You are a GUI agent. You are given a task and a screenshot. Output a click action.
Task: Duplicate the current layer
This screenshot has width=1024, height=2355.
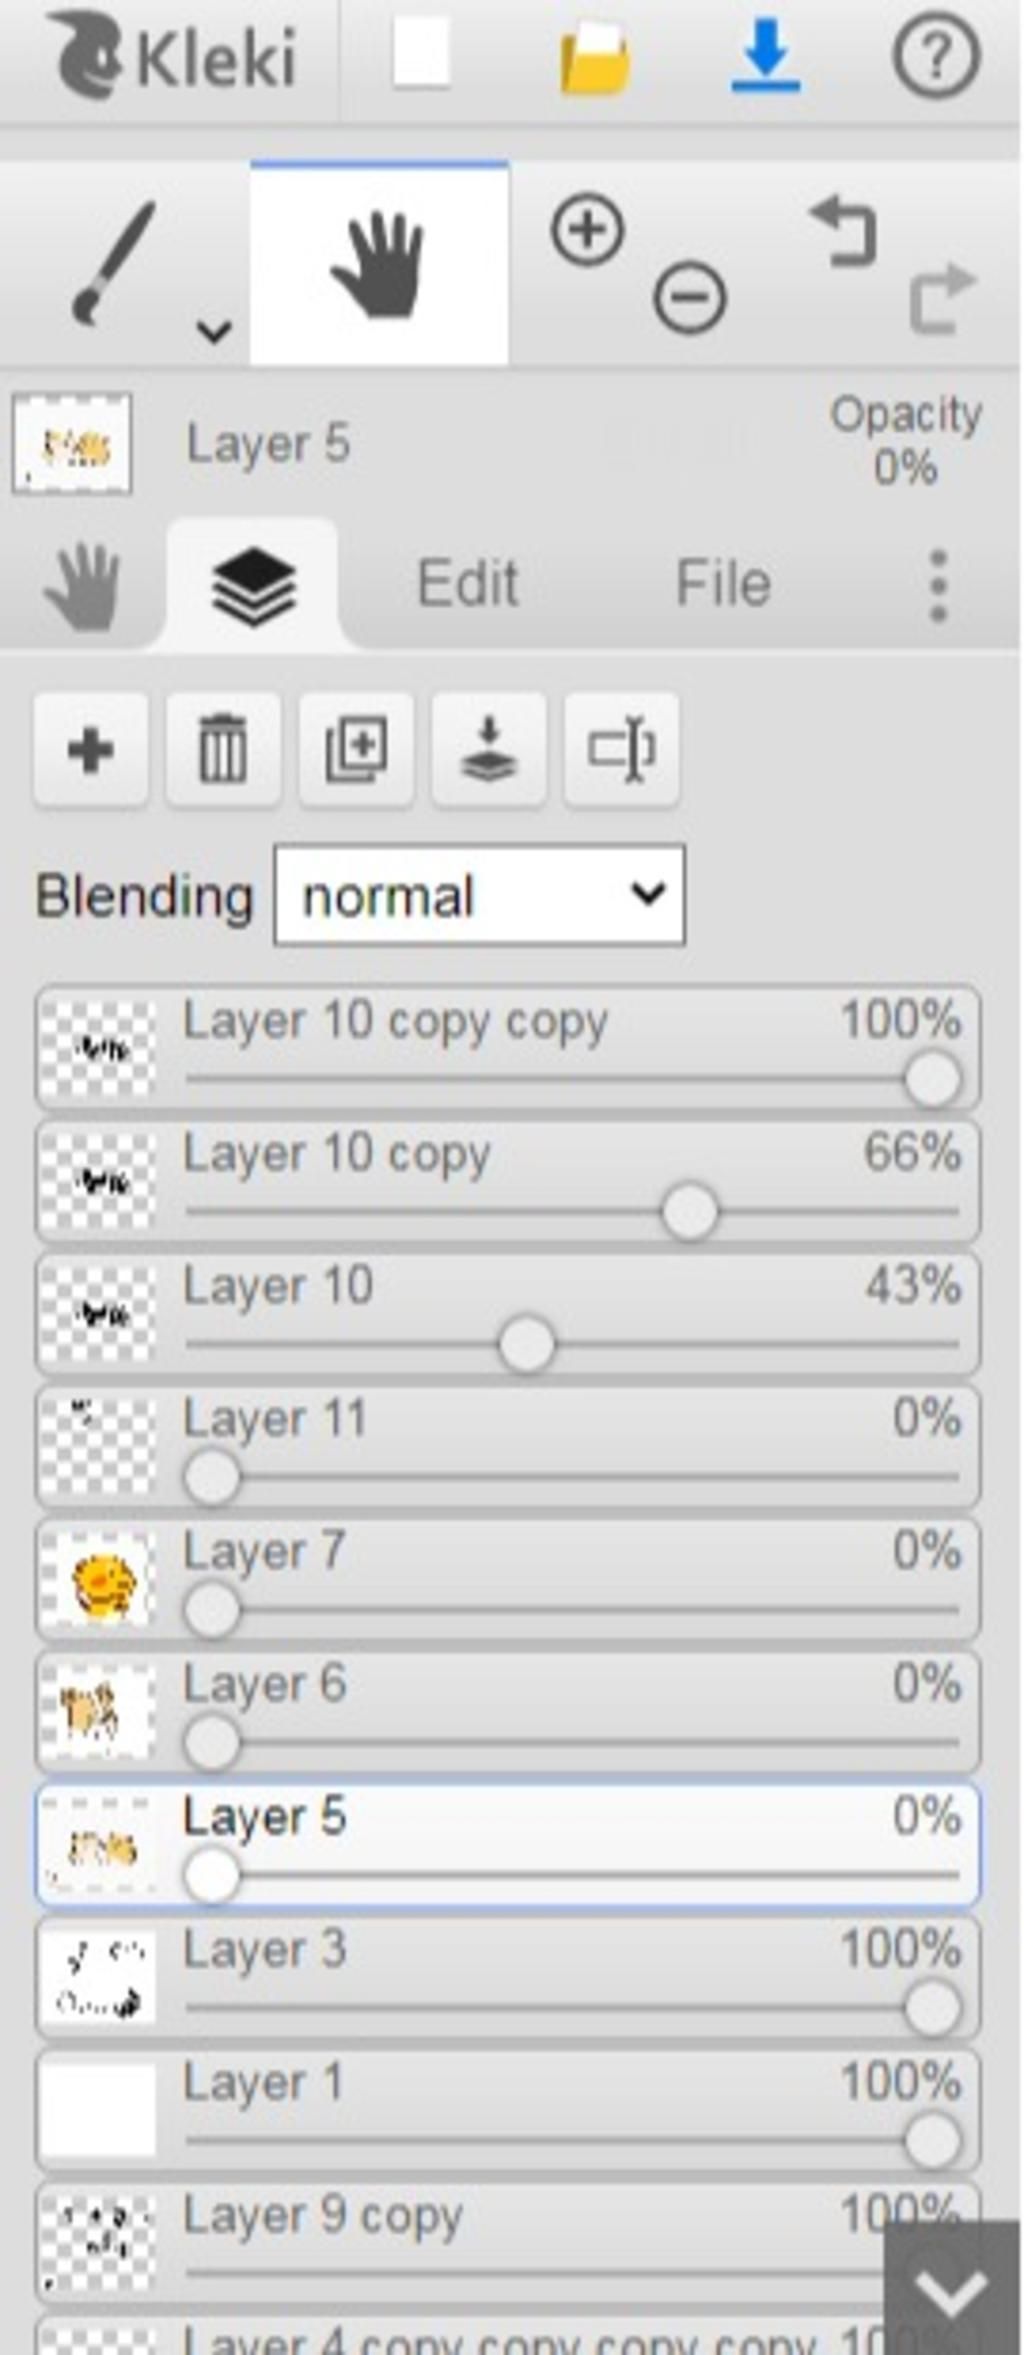pos(356,749)
